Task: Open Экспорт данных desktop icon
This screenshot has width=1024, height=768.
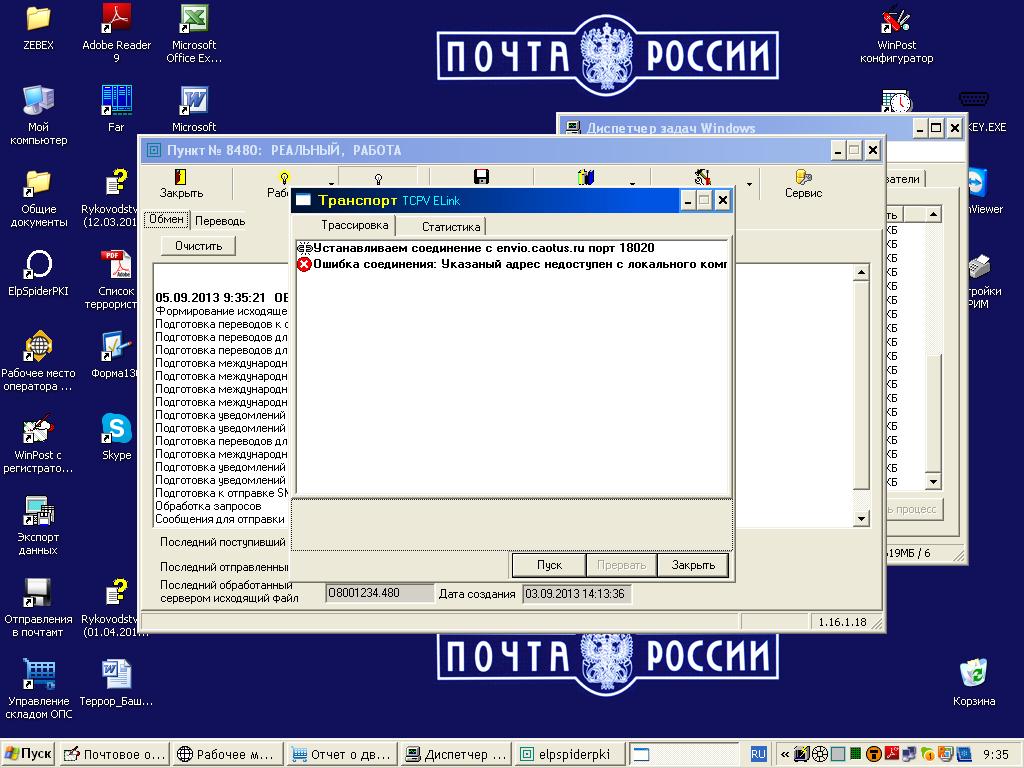Action: click(38, 511)
